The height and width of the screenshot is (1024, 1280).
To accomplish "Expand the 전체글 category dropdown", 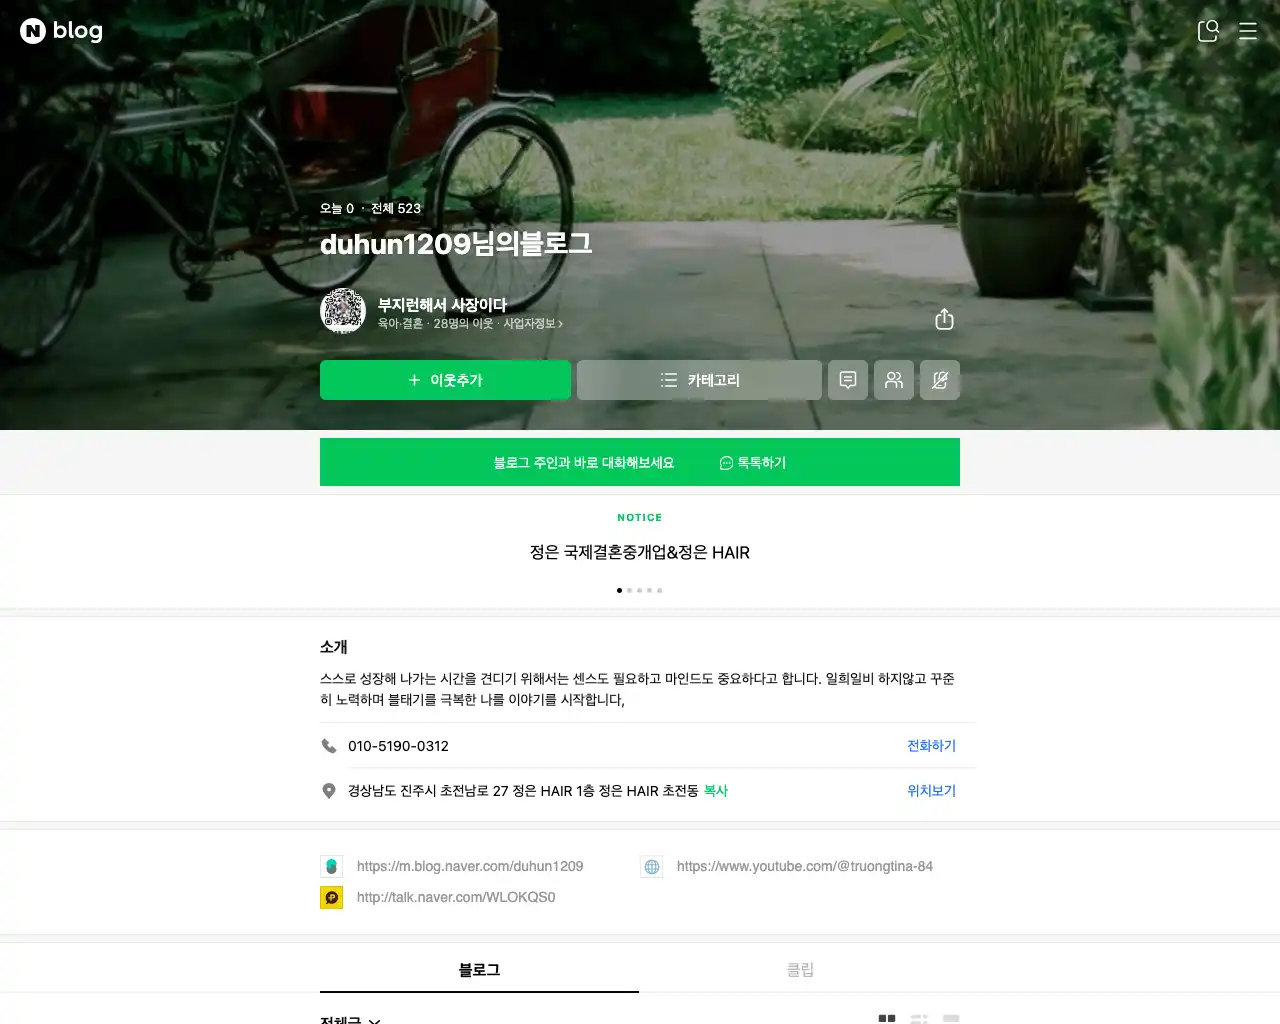I will (350, 1019).
